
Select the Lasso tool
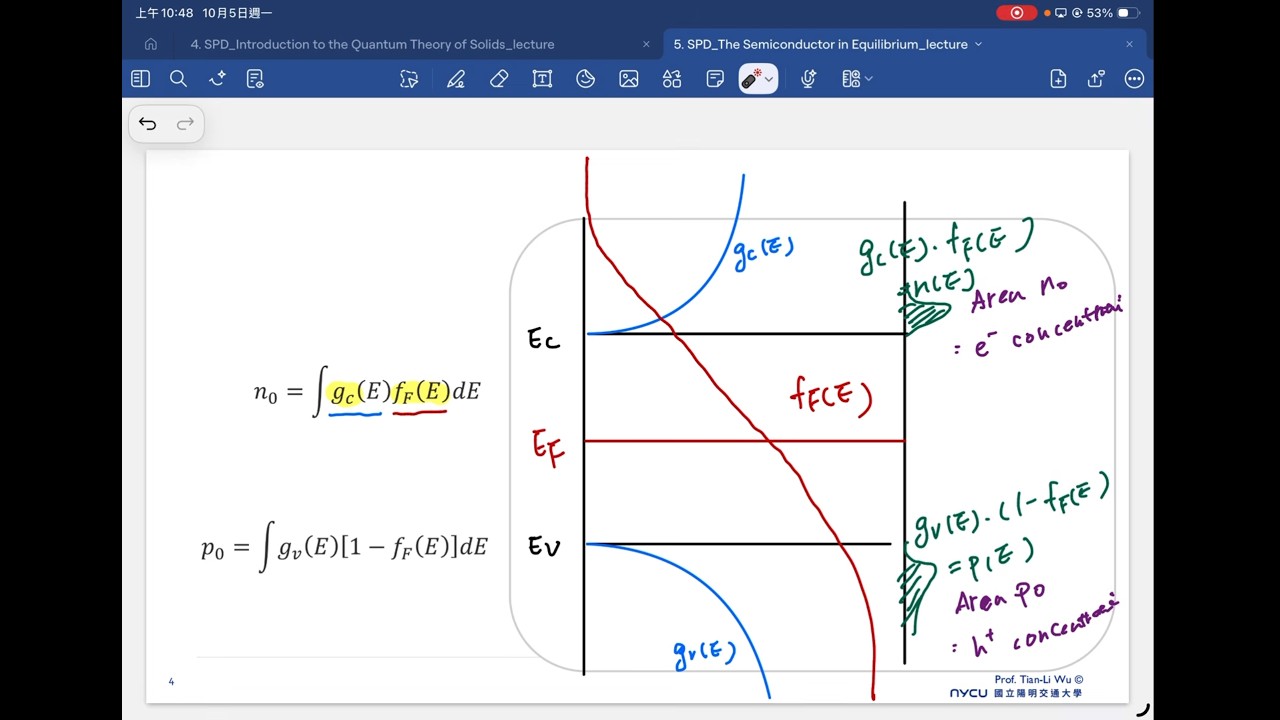pos(409,79)
